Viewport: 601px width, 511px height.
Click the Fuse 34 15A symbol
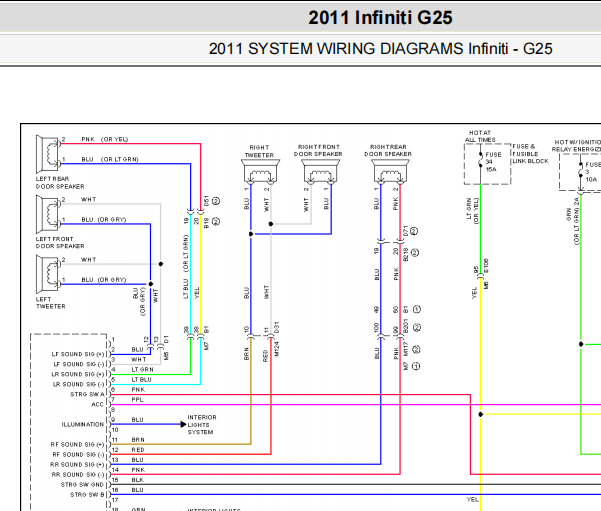(481, 165)
